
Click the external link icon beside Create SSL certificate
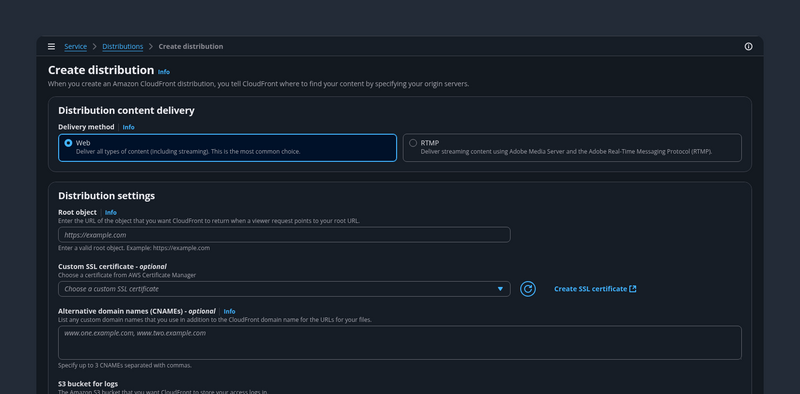(633, 289)
